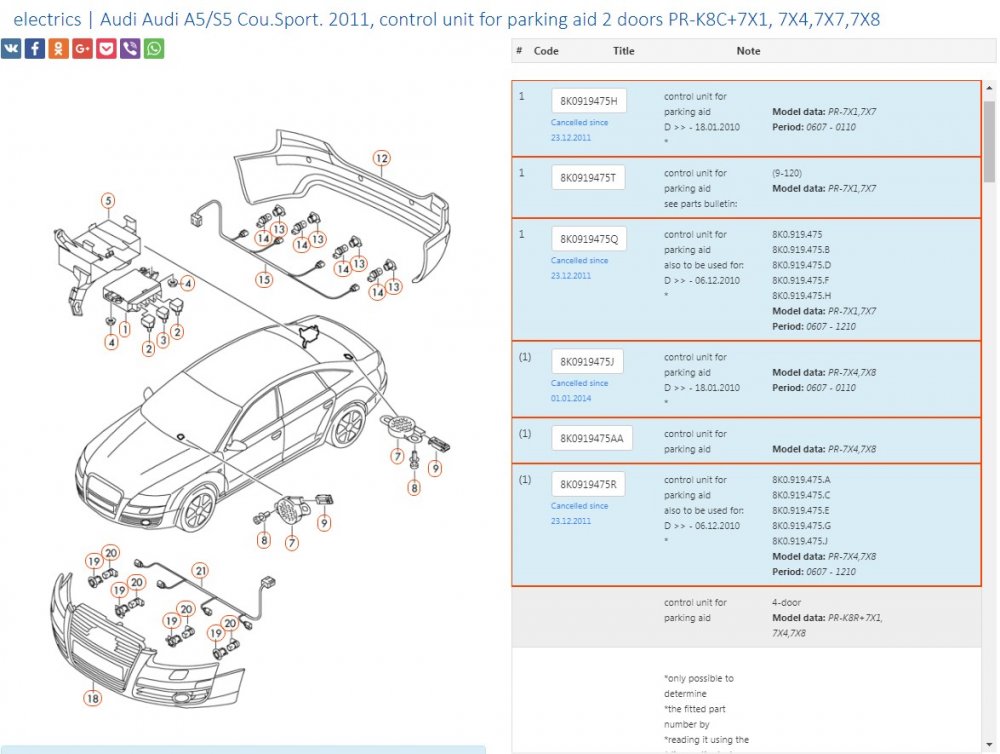Click diagram callout 5 bracket
1000x754 pixels.
click(108, 201)
